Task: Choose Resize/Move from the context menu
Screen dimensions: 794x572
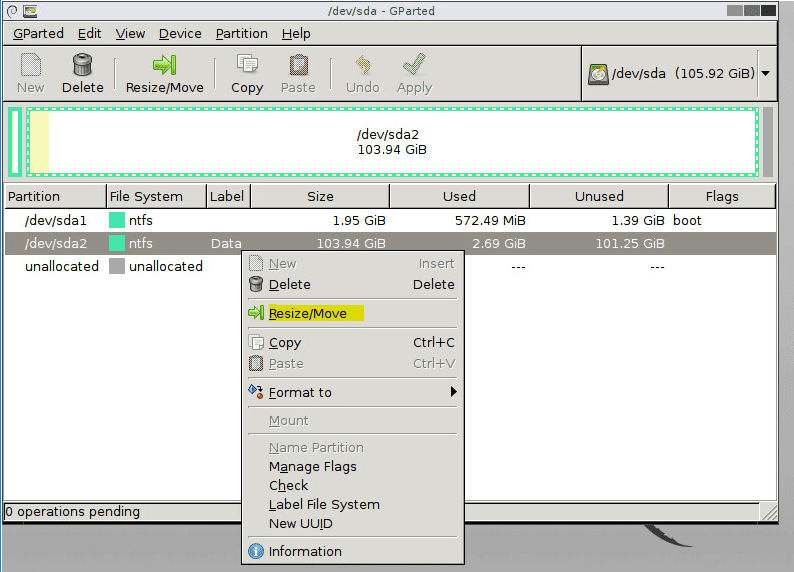Action: 352,313
